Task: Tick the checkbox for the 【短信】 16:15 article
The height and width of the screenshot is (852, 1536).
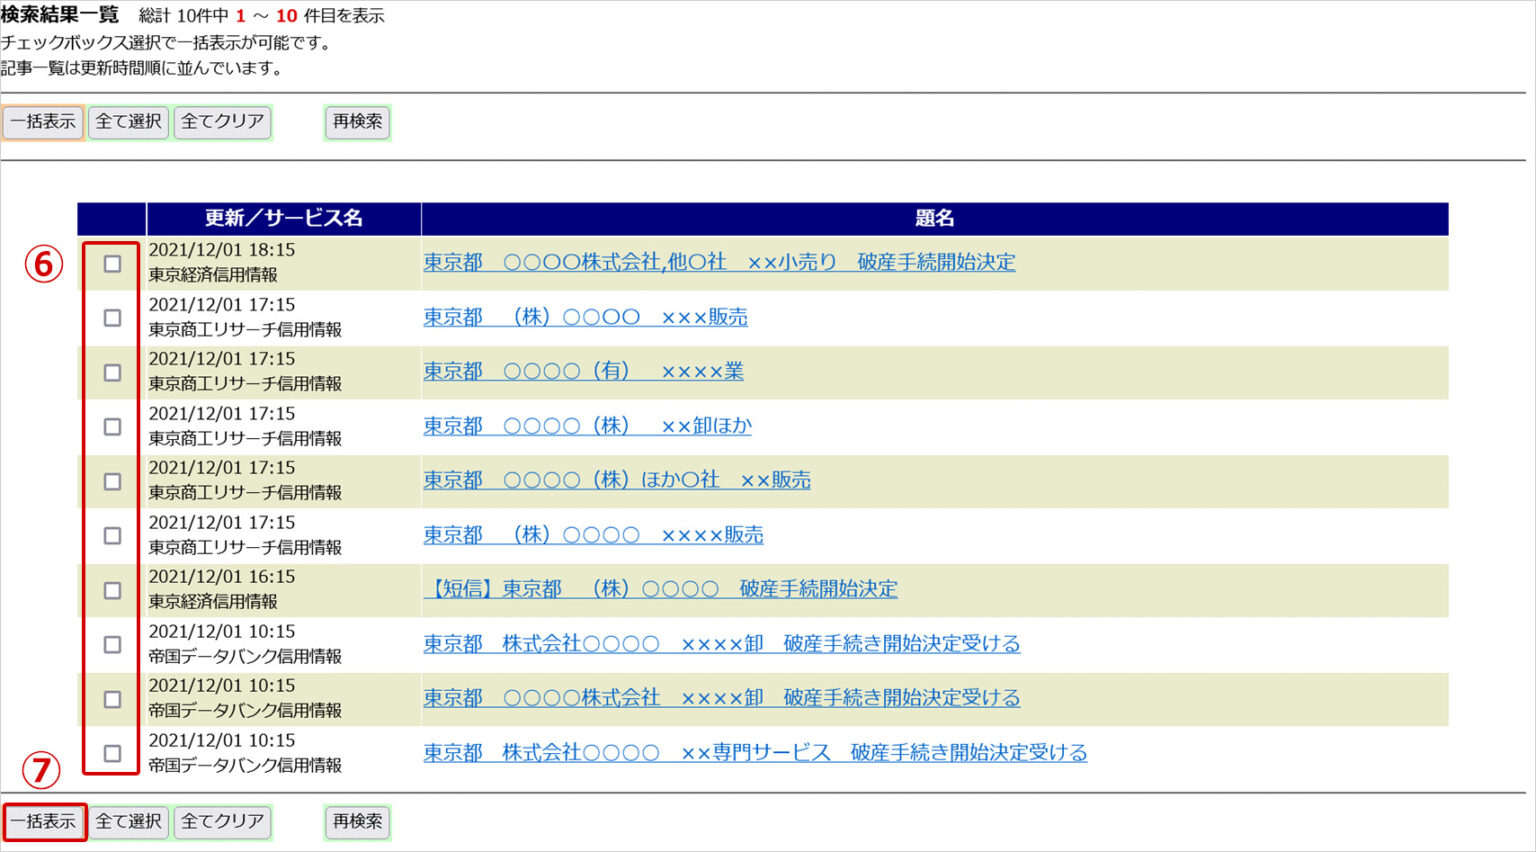Action: tap(112, 590)
